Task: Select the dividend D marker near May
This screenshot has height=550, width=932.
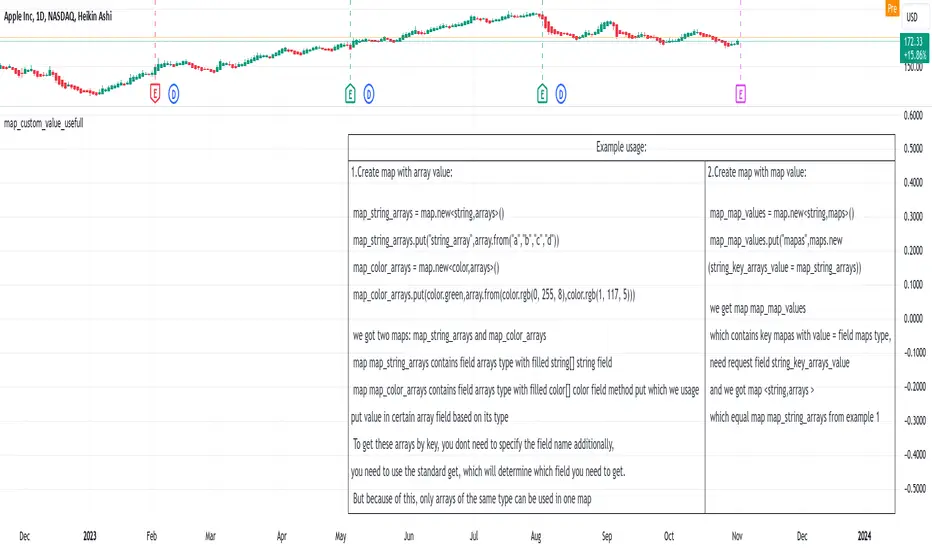Action: coord(369,94)
